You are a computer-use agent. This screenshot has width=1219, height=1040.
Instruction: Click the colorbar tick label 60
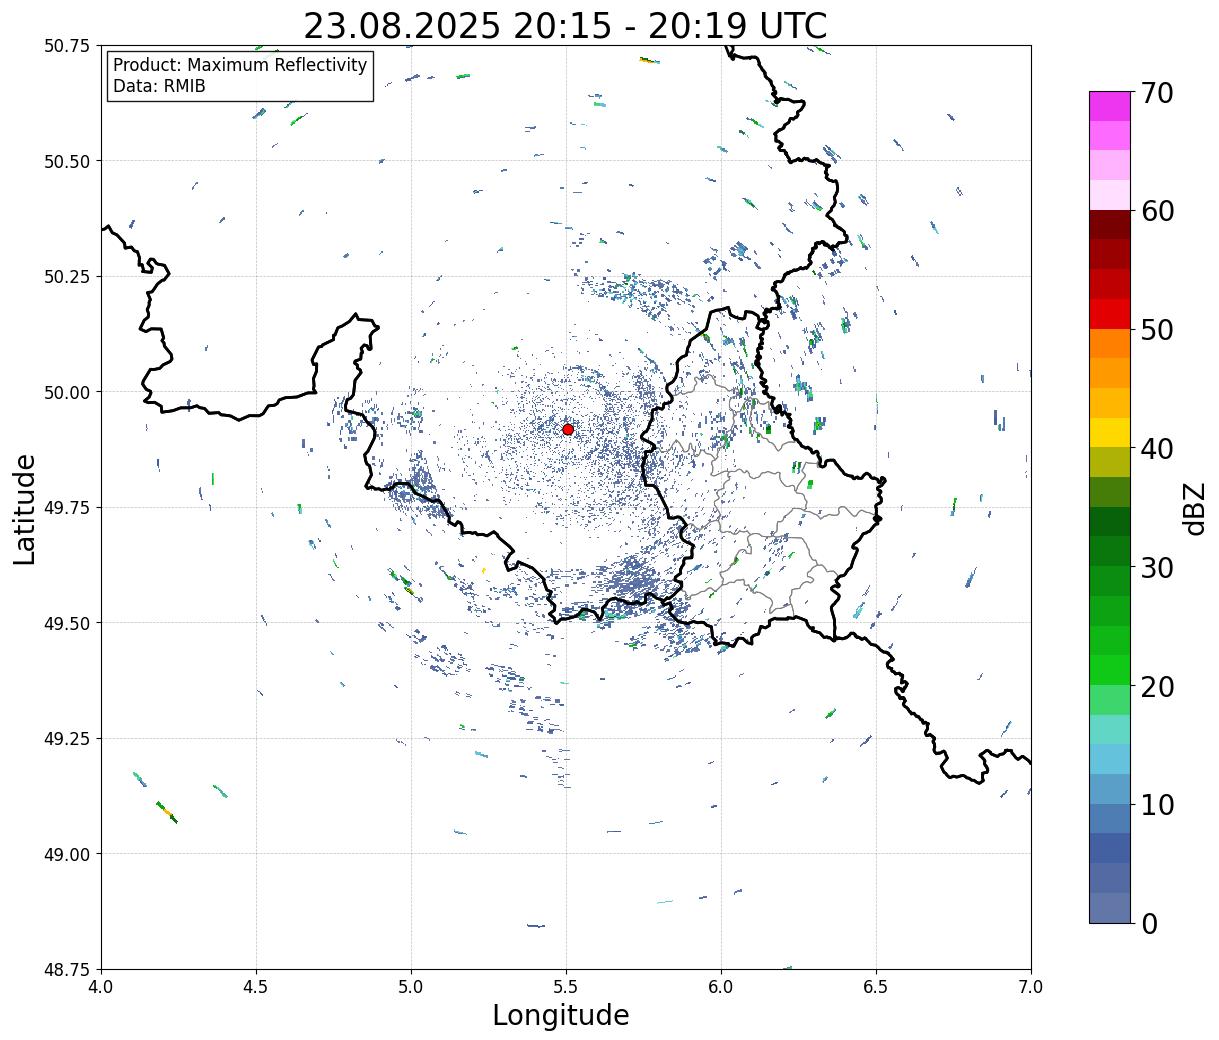1157,211
